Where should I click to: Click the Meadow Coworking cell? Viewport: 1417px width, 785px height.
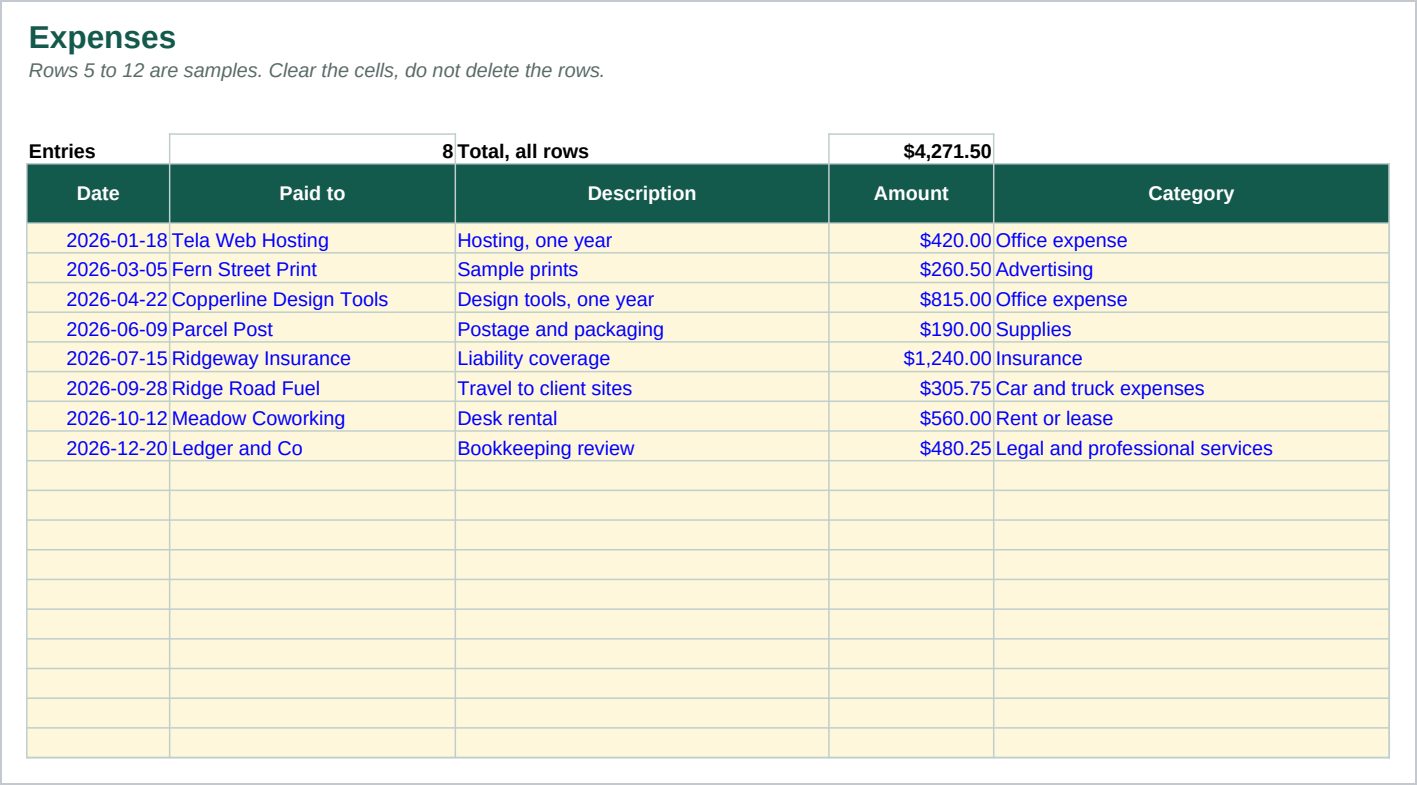[x=312, y=418]
